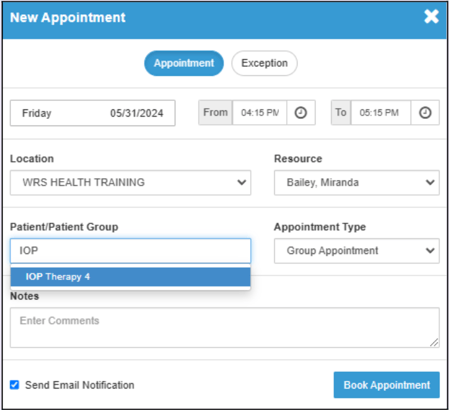Image resolution: width=449 pixels, height=410 pixels.
Task: Click the Book Appointment button
Action: pos(387,385)
